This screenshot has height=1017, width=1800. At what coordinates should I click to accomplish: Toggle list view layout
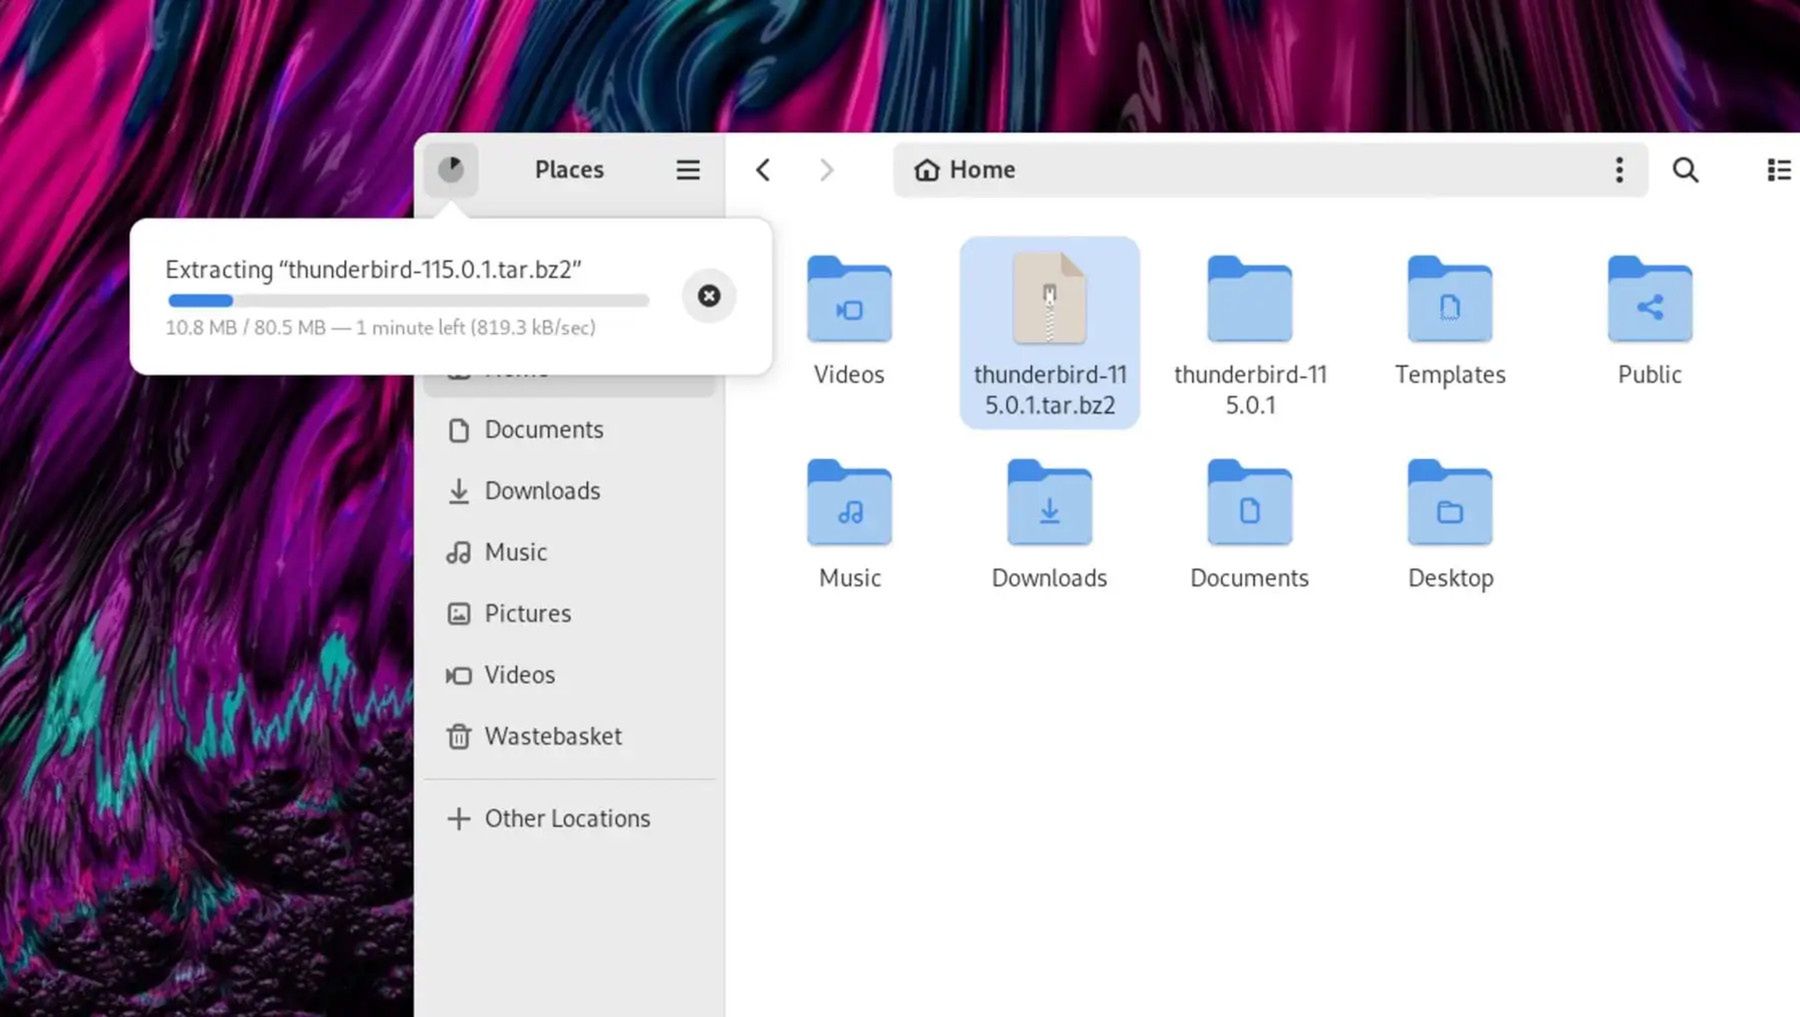tap(1778, 170)
